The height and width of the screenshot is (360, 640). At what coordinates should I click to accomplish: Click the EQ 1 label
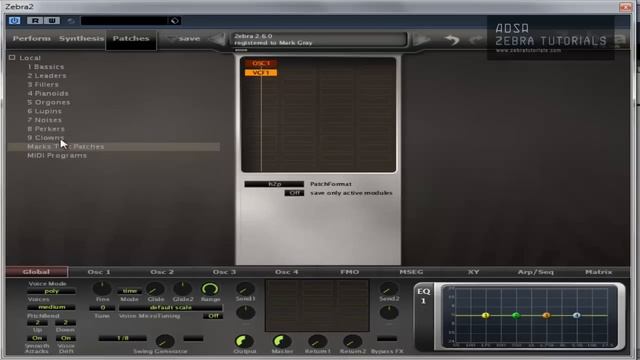[x=423, y=296]
